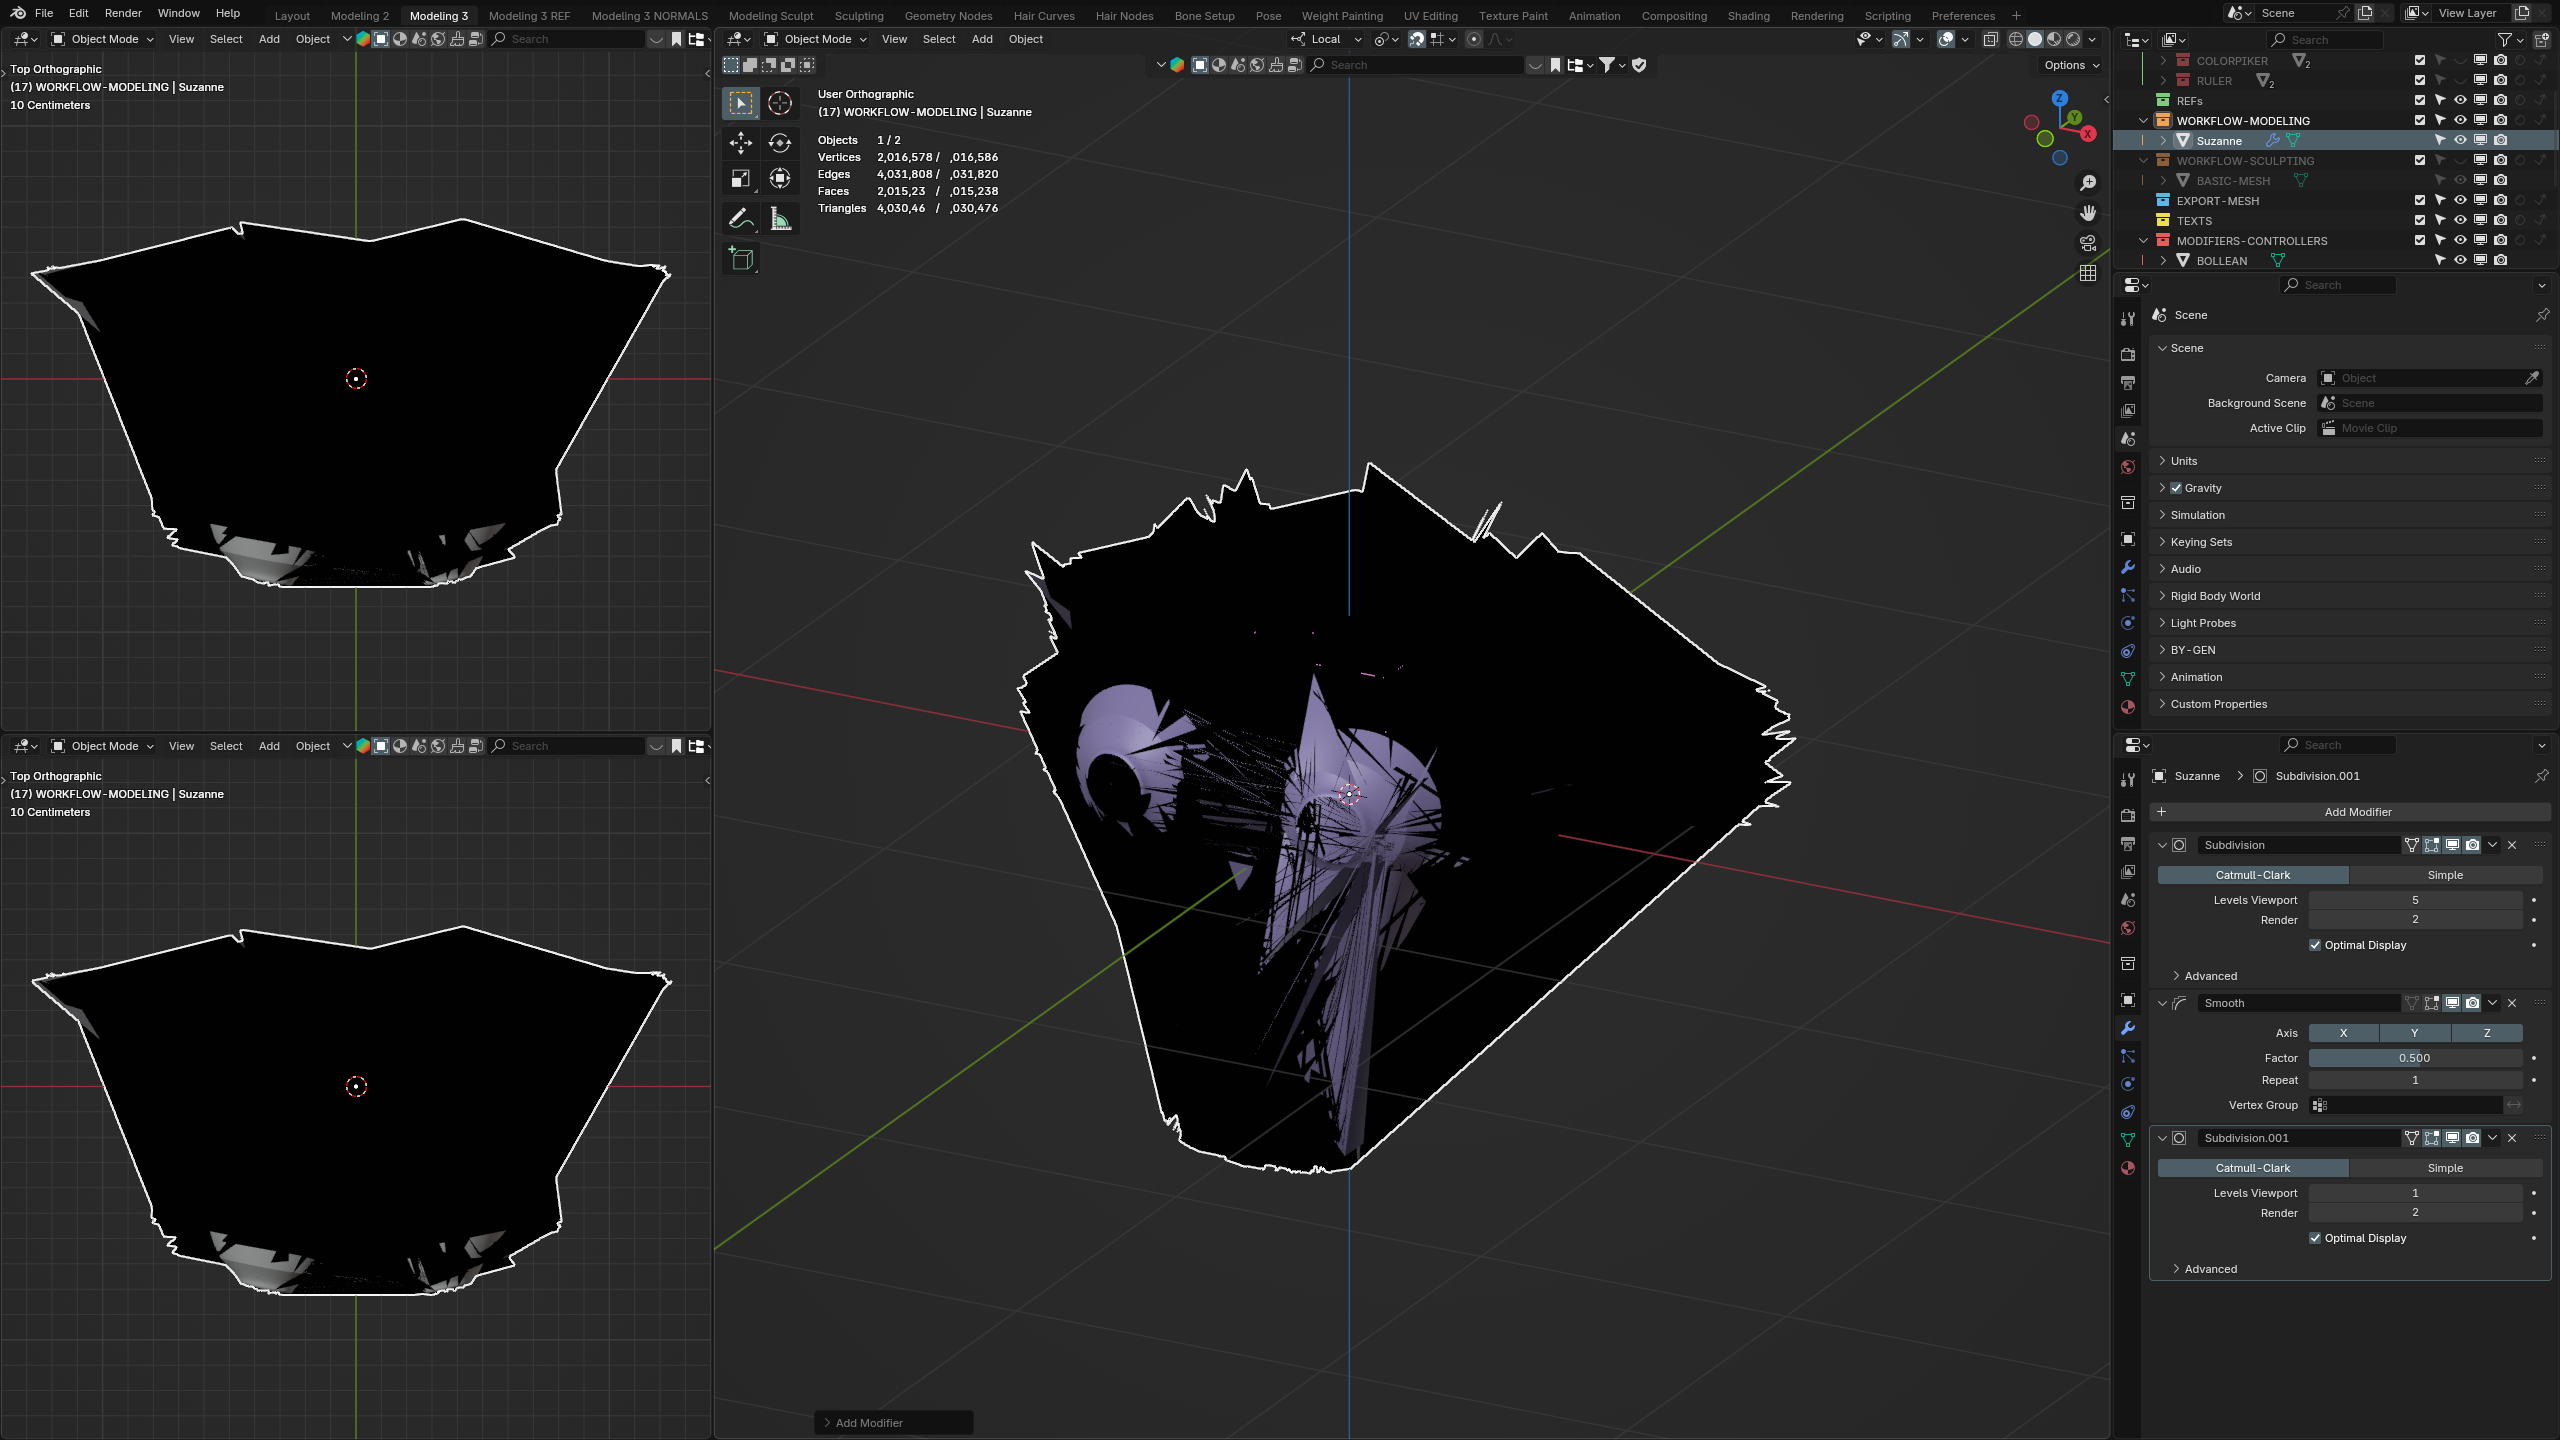
Task: Select the Add Cube tool
Action: coord(741,258)
